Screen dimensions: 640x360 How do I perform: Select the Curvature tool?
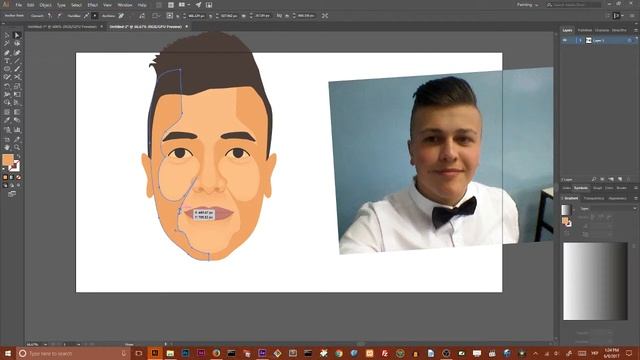click(17, 52)
